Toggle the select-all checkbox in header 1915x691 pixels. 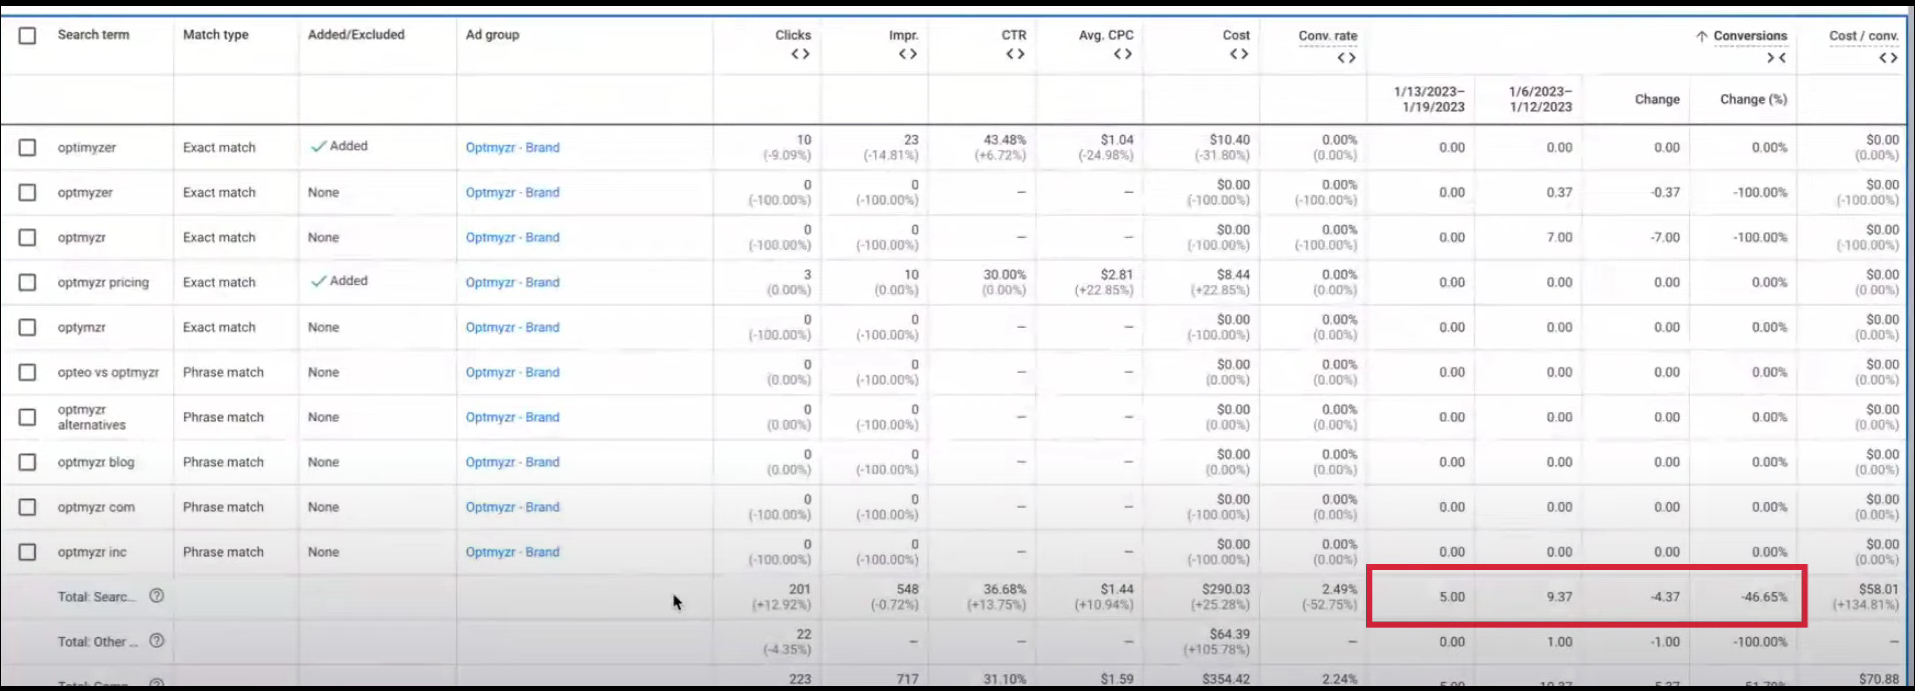tap(27, 35)
